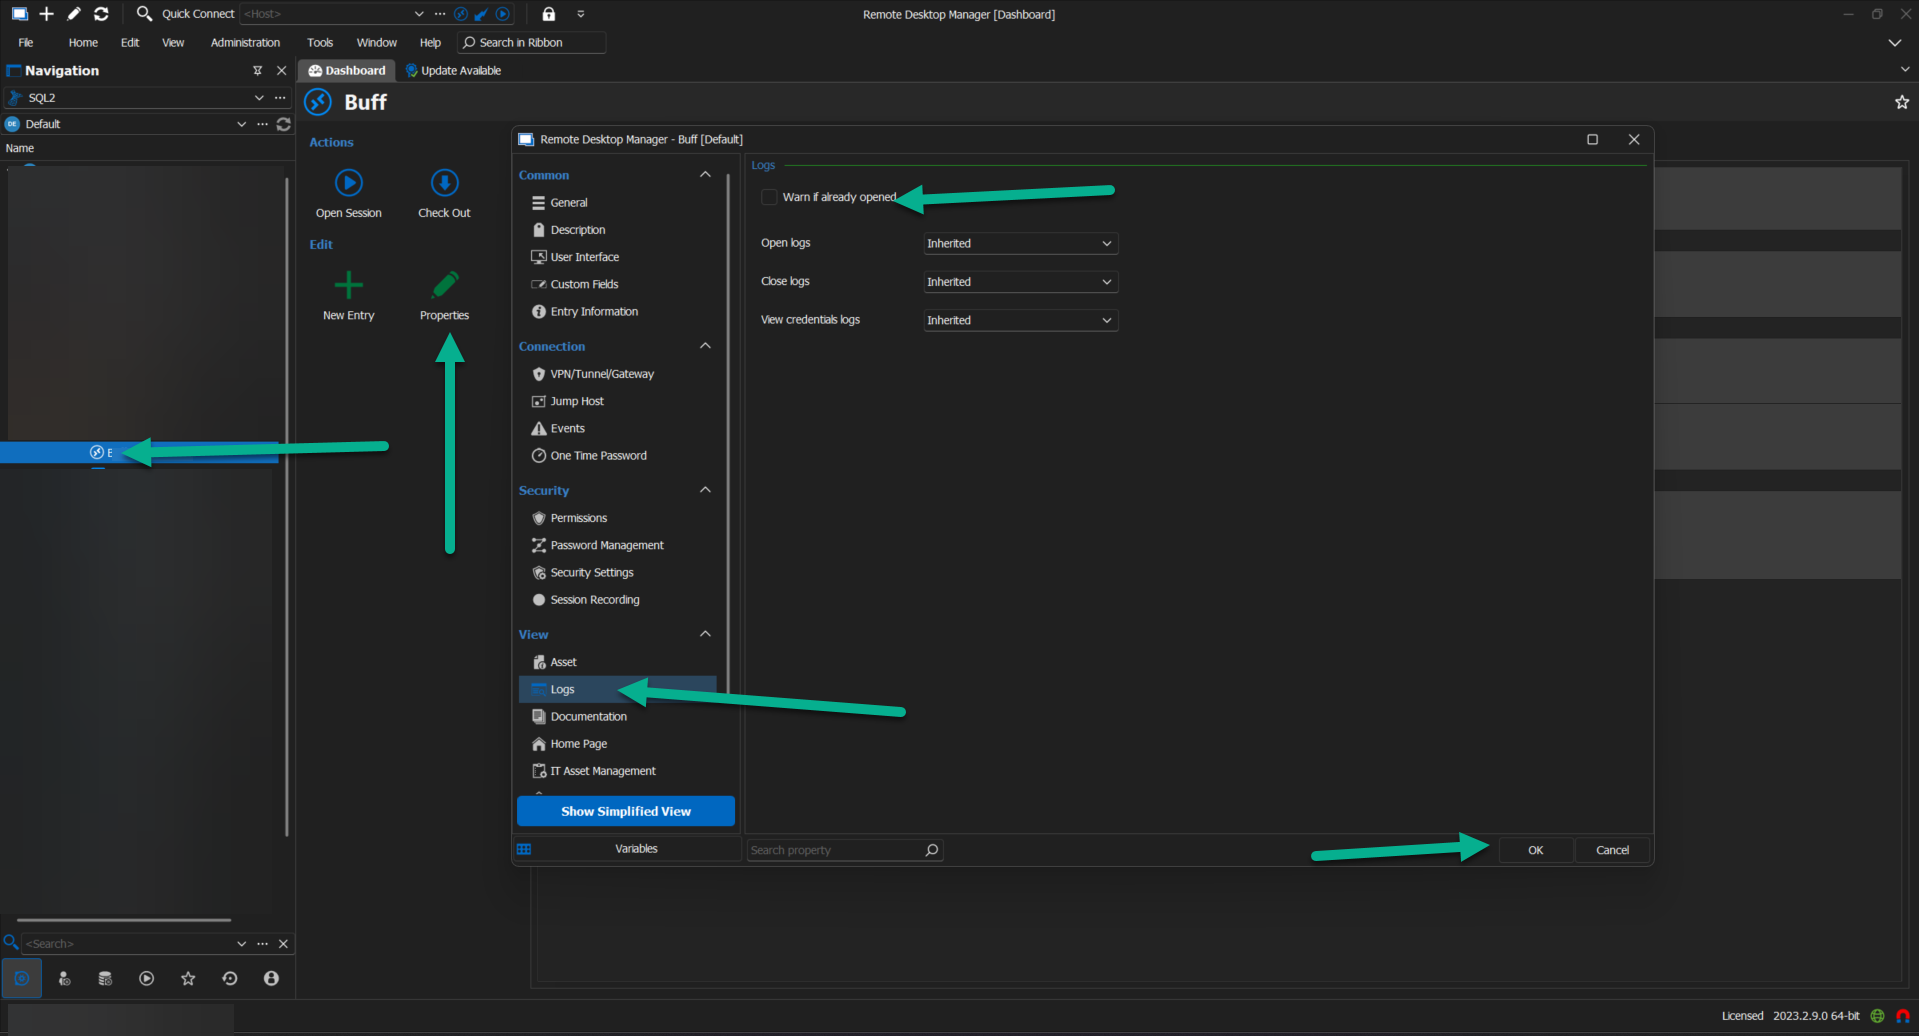Collapse the Connection section
The image size is (1919, 1036).
pos(705,346)
